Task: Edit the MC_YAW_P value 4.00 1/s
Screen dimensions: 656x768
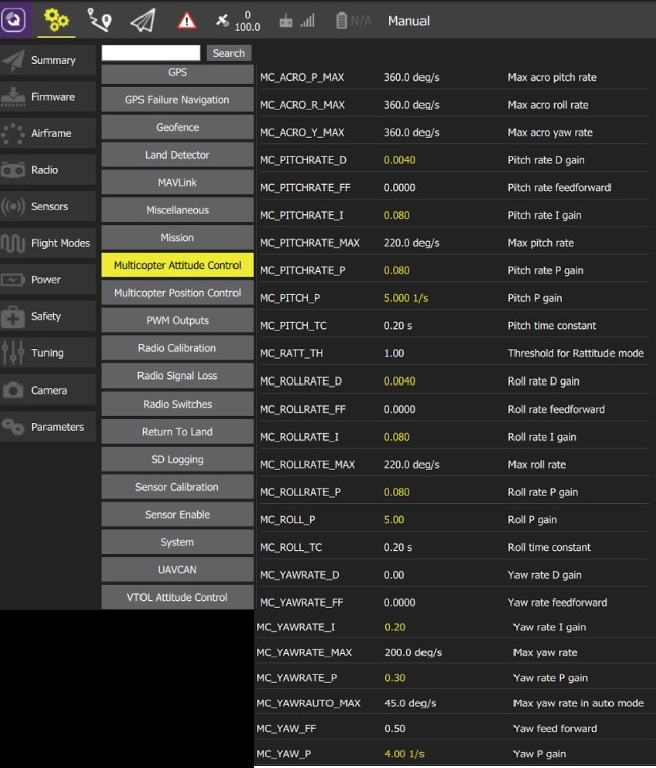Action: [404, 754]
